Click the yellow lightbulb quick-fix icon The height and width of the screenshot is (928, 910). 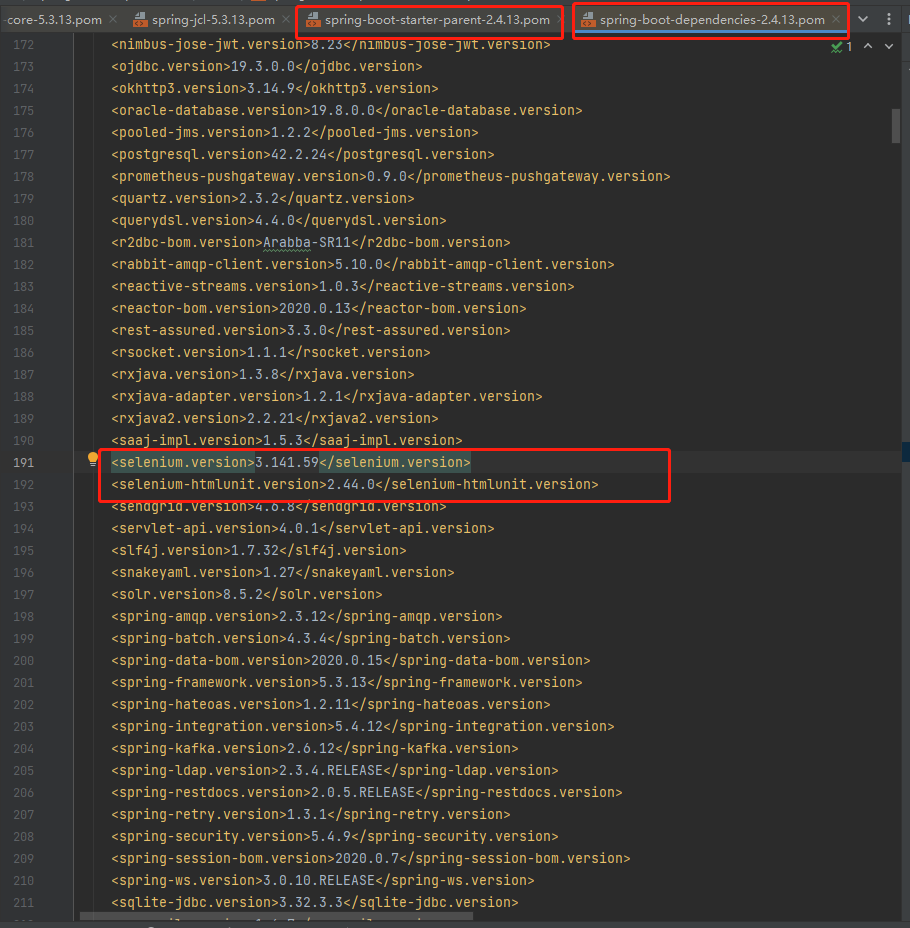coord(93,459)
